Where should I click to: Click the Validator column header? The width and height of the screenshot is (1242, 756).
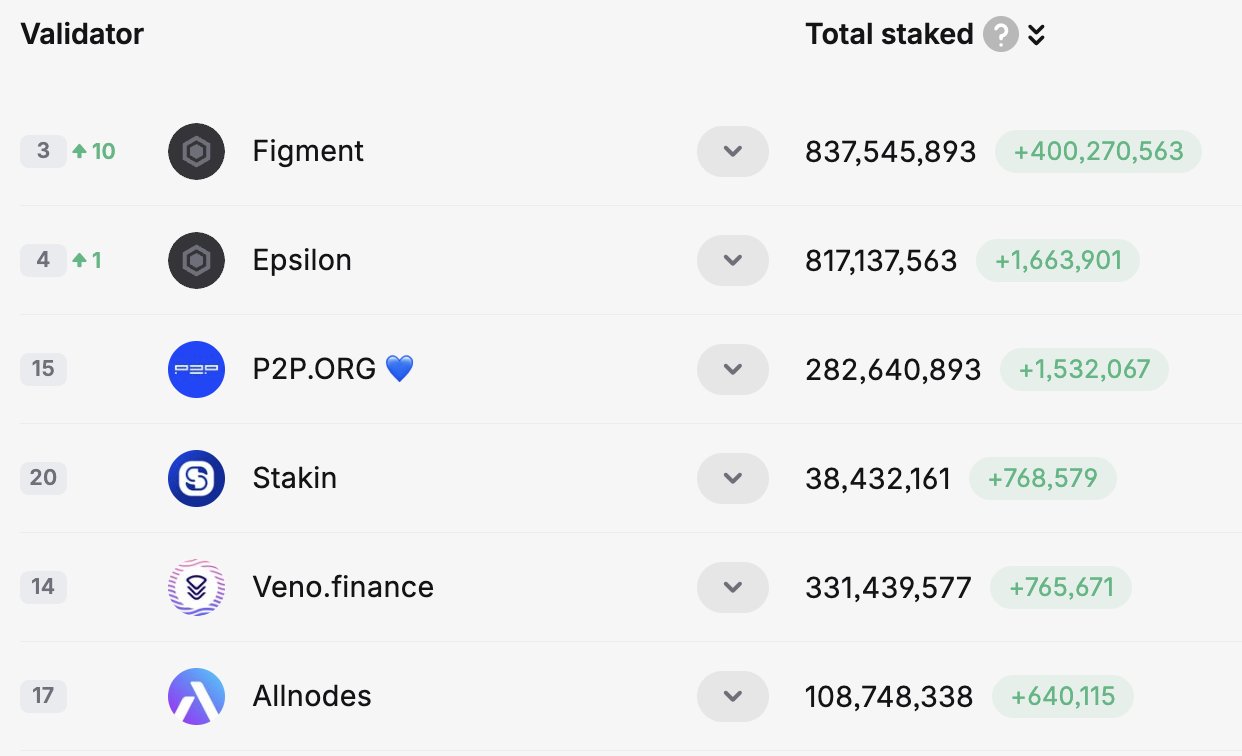(82, 34)
